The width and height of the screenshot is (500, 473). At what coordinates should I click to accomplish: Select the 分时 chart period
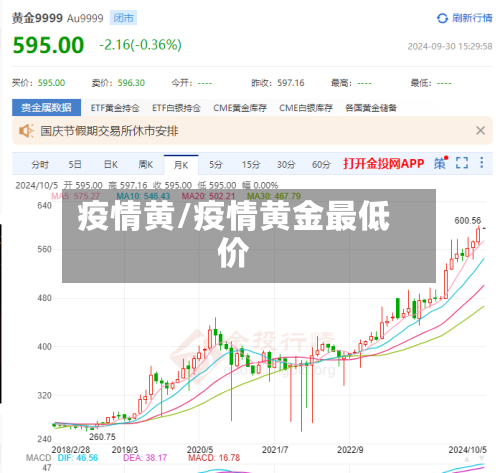click(x=40, y=165)
